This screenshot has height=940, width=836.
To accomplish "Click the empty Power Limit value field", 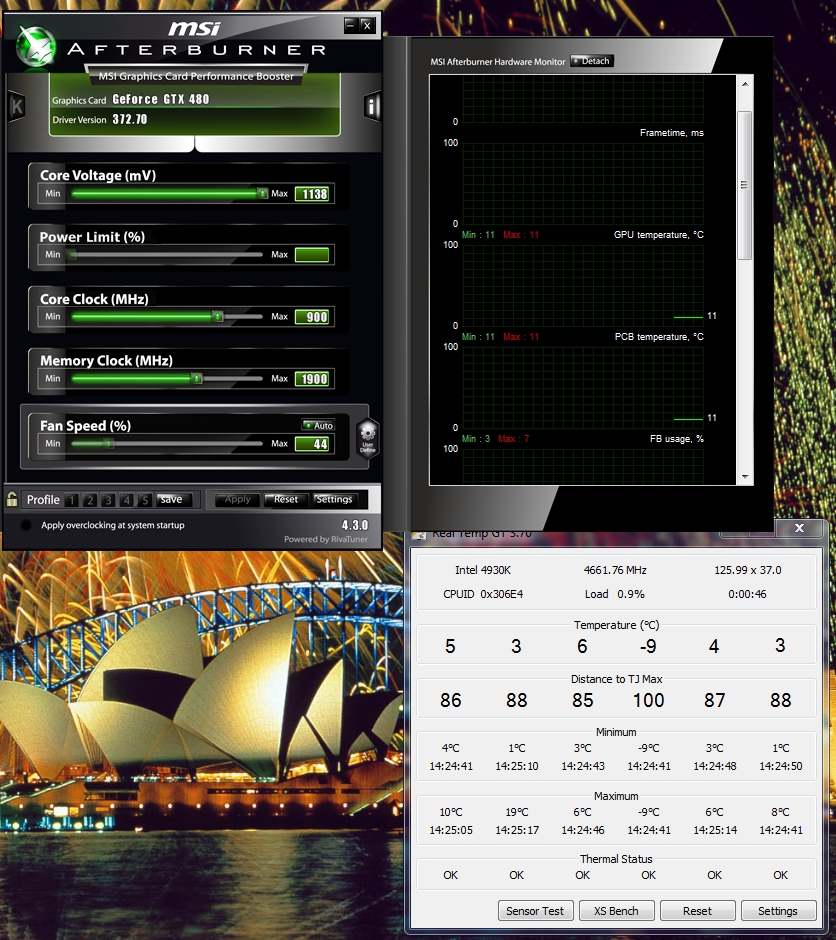I will click(312, 255).
